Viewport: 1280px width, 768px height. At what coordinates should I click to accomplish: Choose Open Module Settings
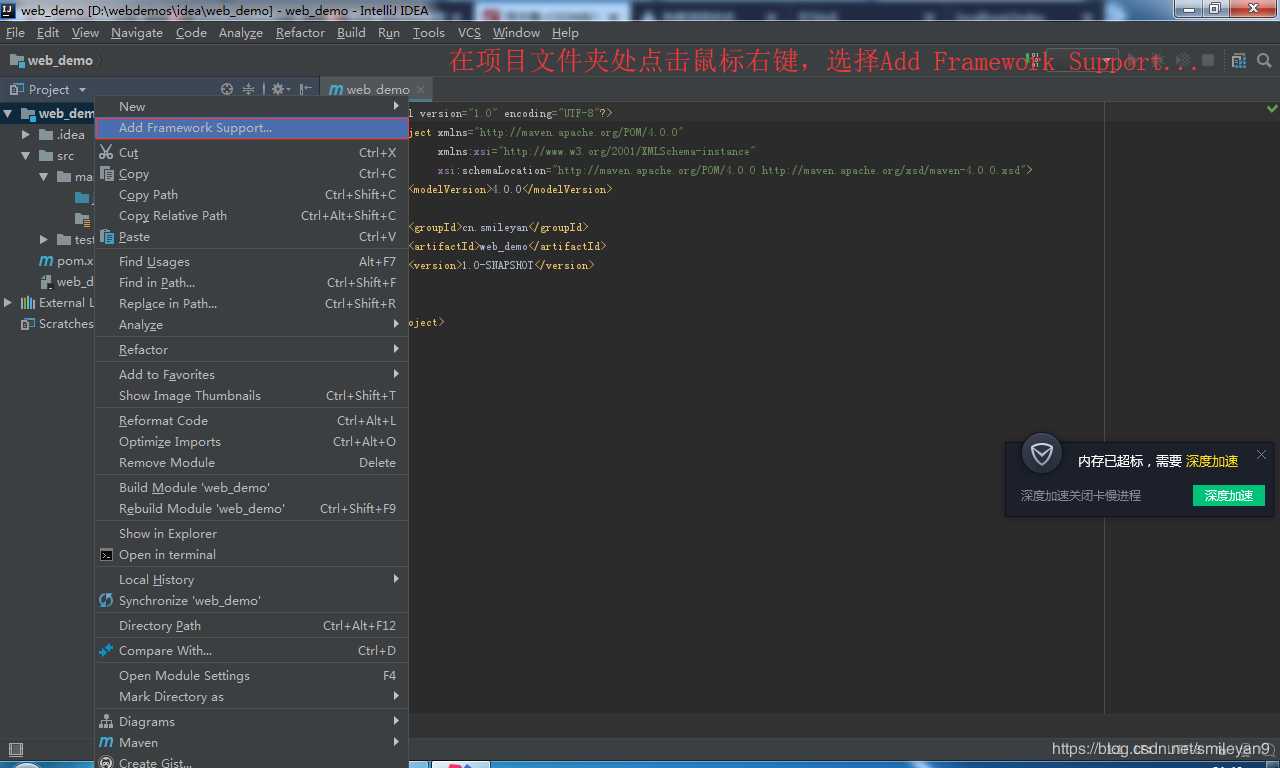(251, 675)
